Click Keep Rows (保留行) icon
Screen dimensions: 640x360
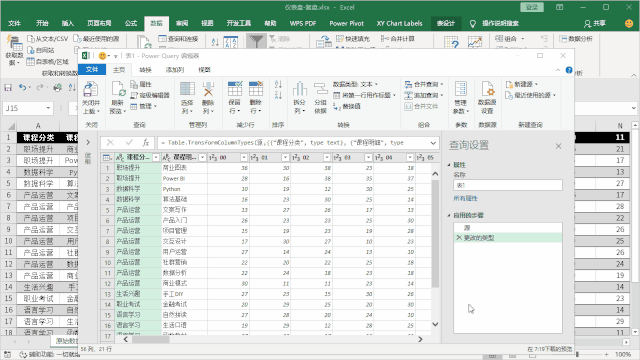point(234,89)
